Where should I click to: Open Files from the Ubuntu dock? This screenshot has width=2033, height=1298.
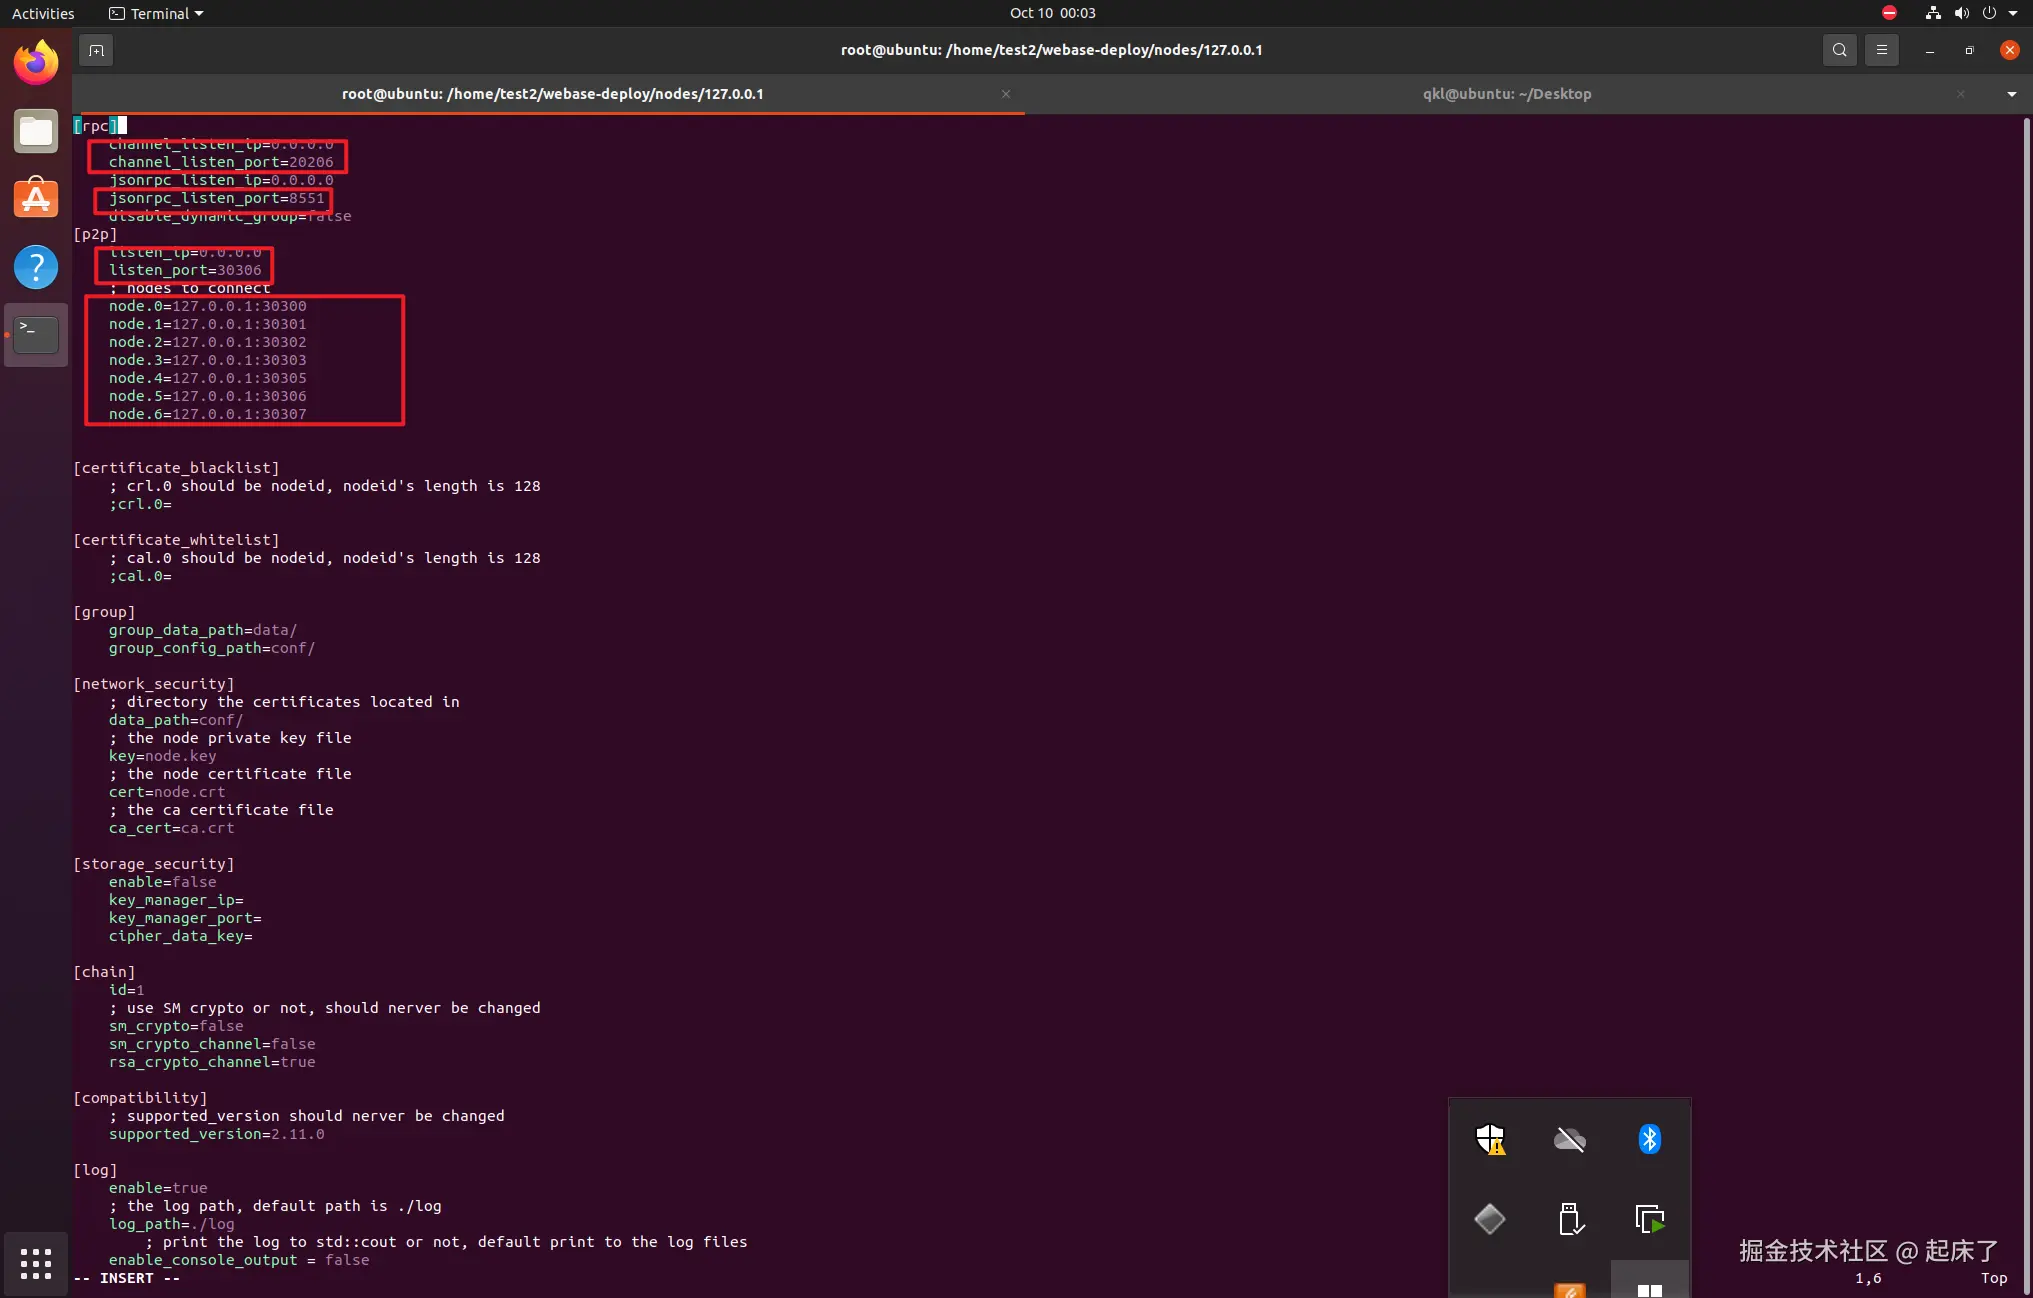point(36,131)
